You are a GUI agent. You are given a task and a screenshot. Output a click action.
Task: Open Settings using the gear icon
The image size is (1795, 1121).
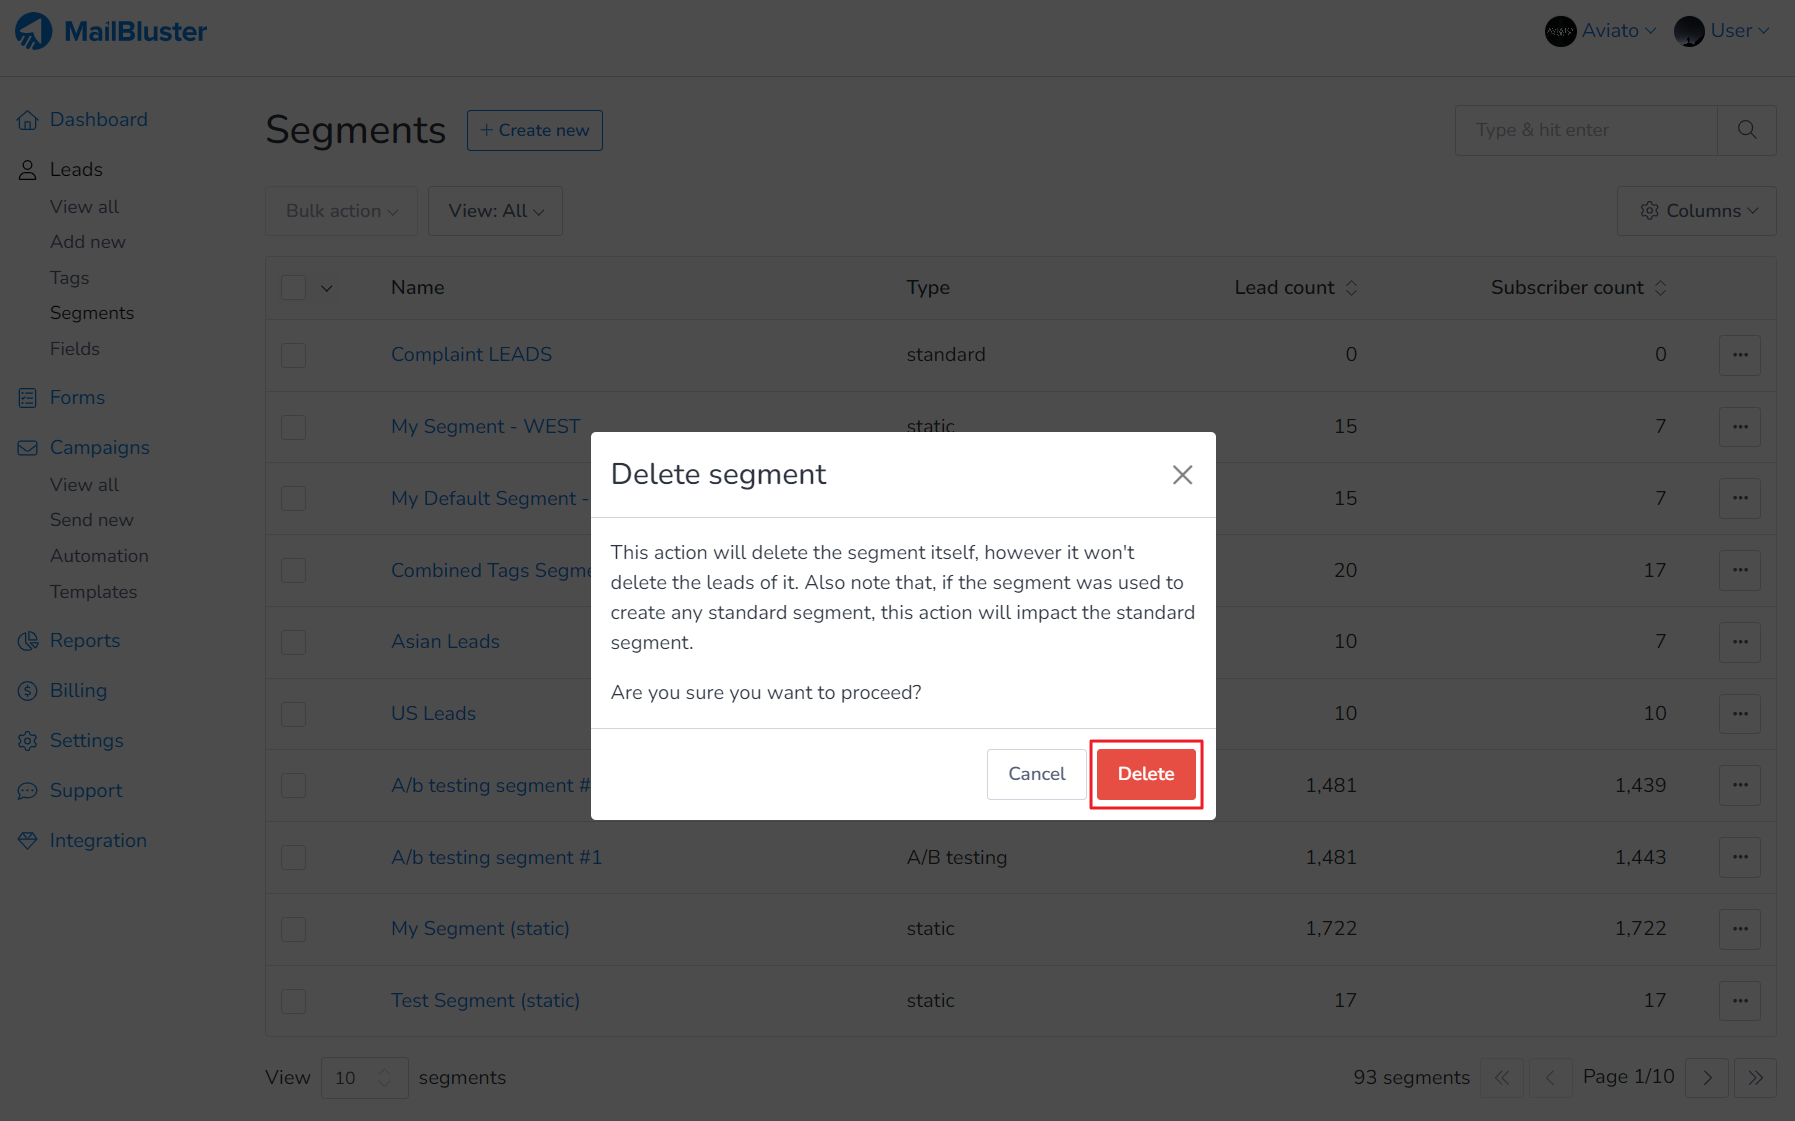[x=27, y=740]
